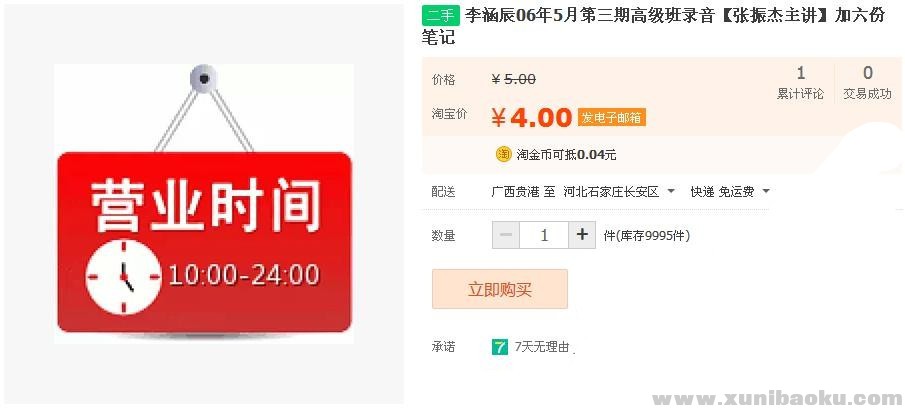Click the 立即购买 buy now button
Image resolution: width=905 pixels, height=411 pixels.
point(500,289)
